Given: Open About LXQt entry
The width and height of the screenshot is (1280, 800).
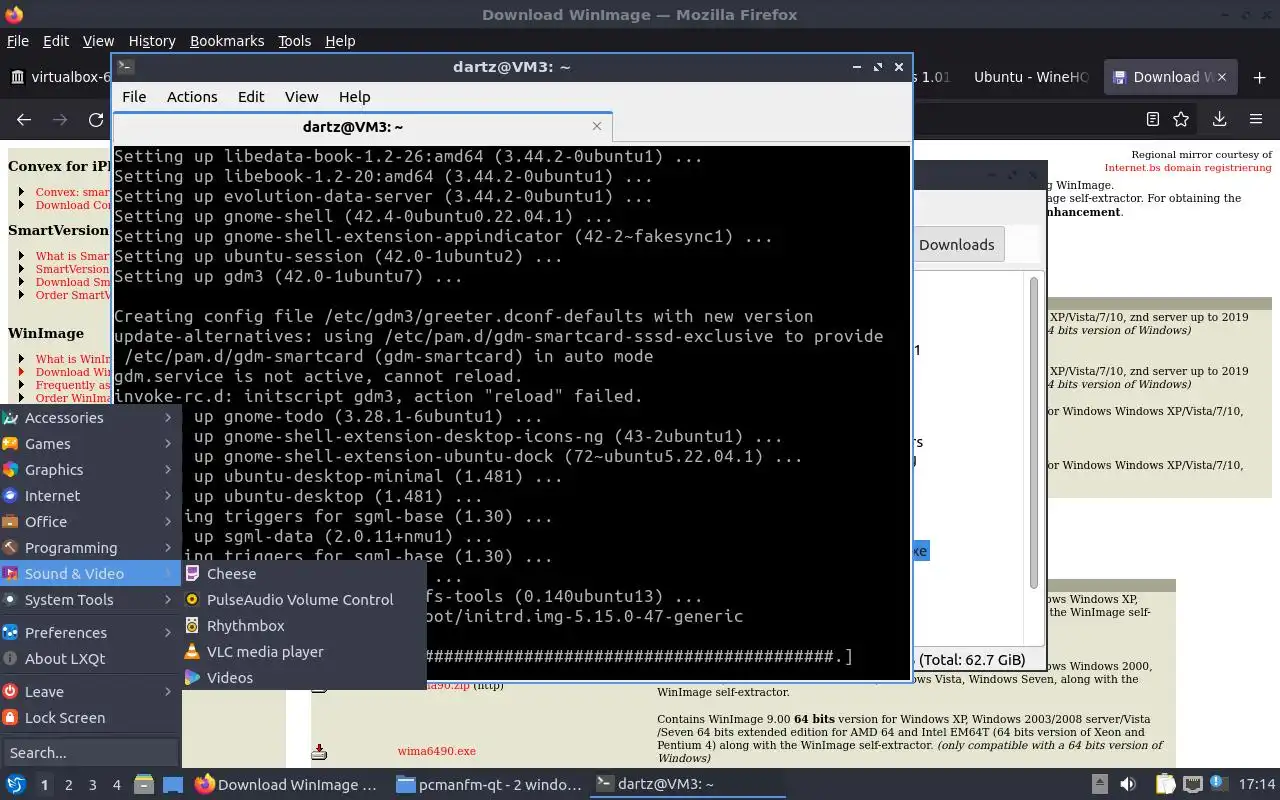Looking at the screenshot, I should 90,659.
